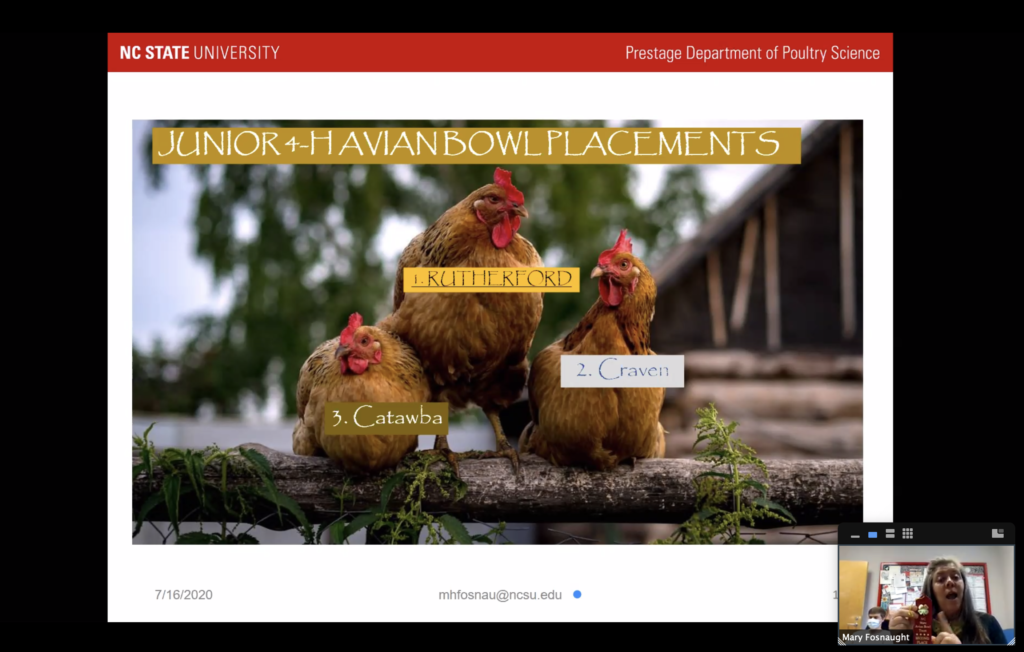This screenshot has width=1024, height=652.
Task: Click the '3. Catawba' placement label
Action: tap(387, 417)
